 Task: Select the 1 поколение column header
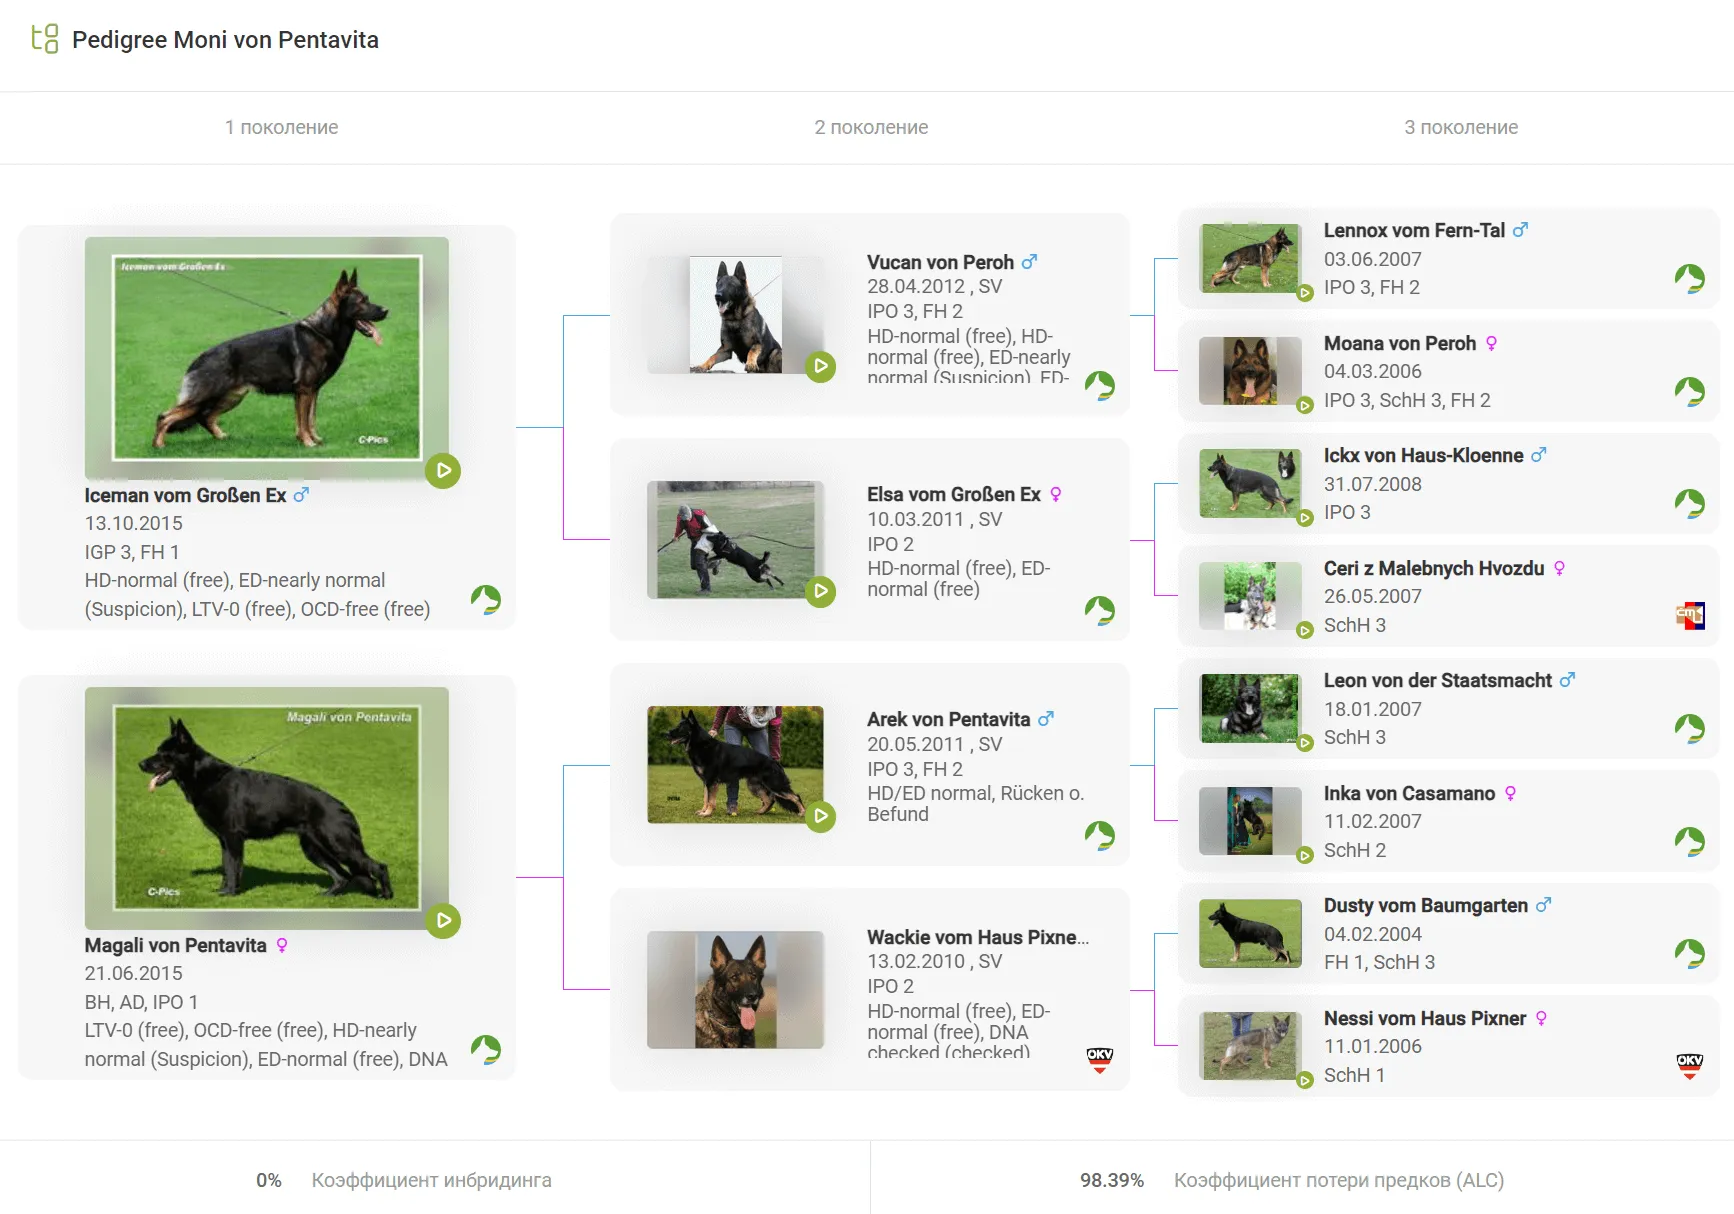tap(281, 127)
